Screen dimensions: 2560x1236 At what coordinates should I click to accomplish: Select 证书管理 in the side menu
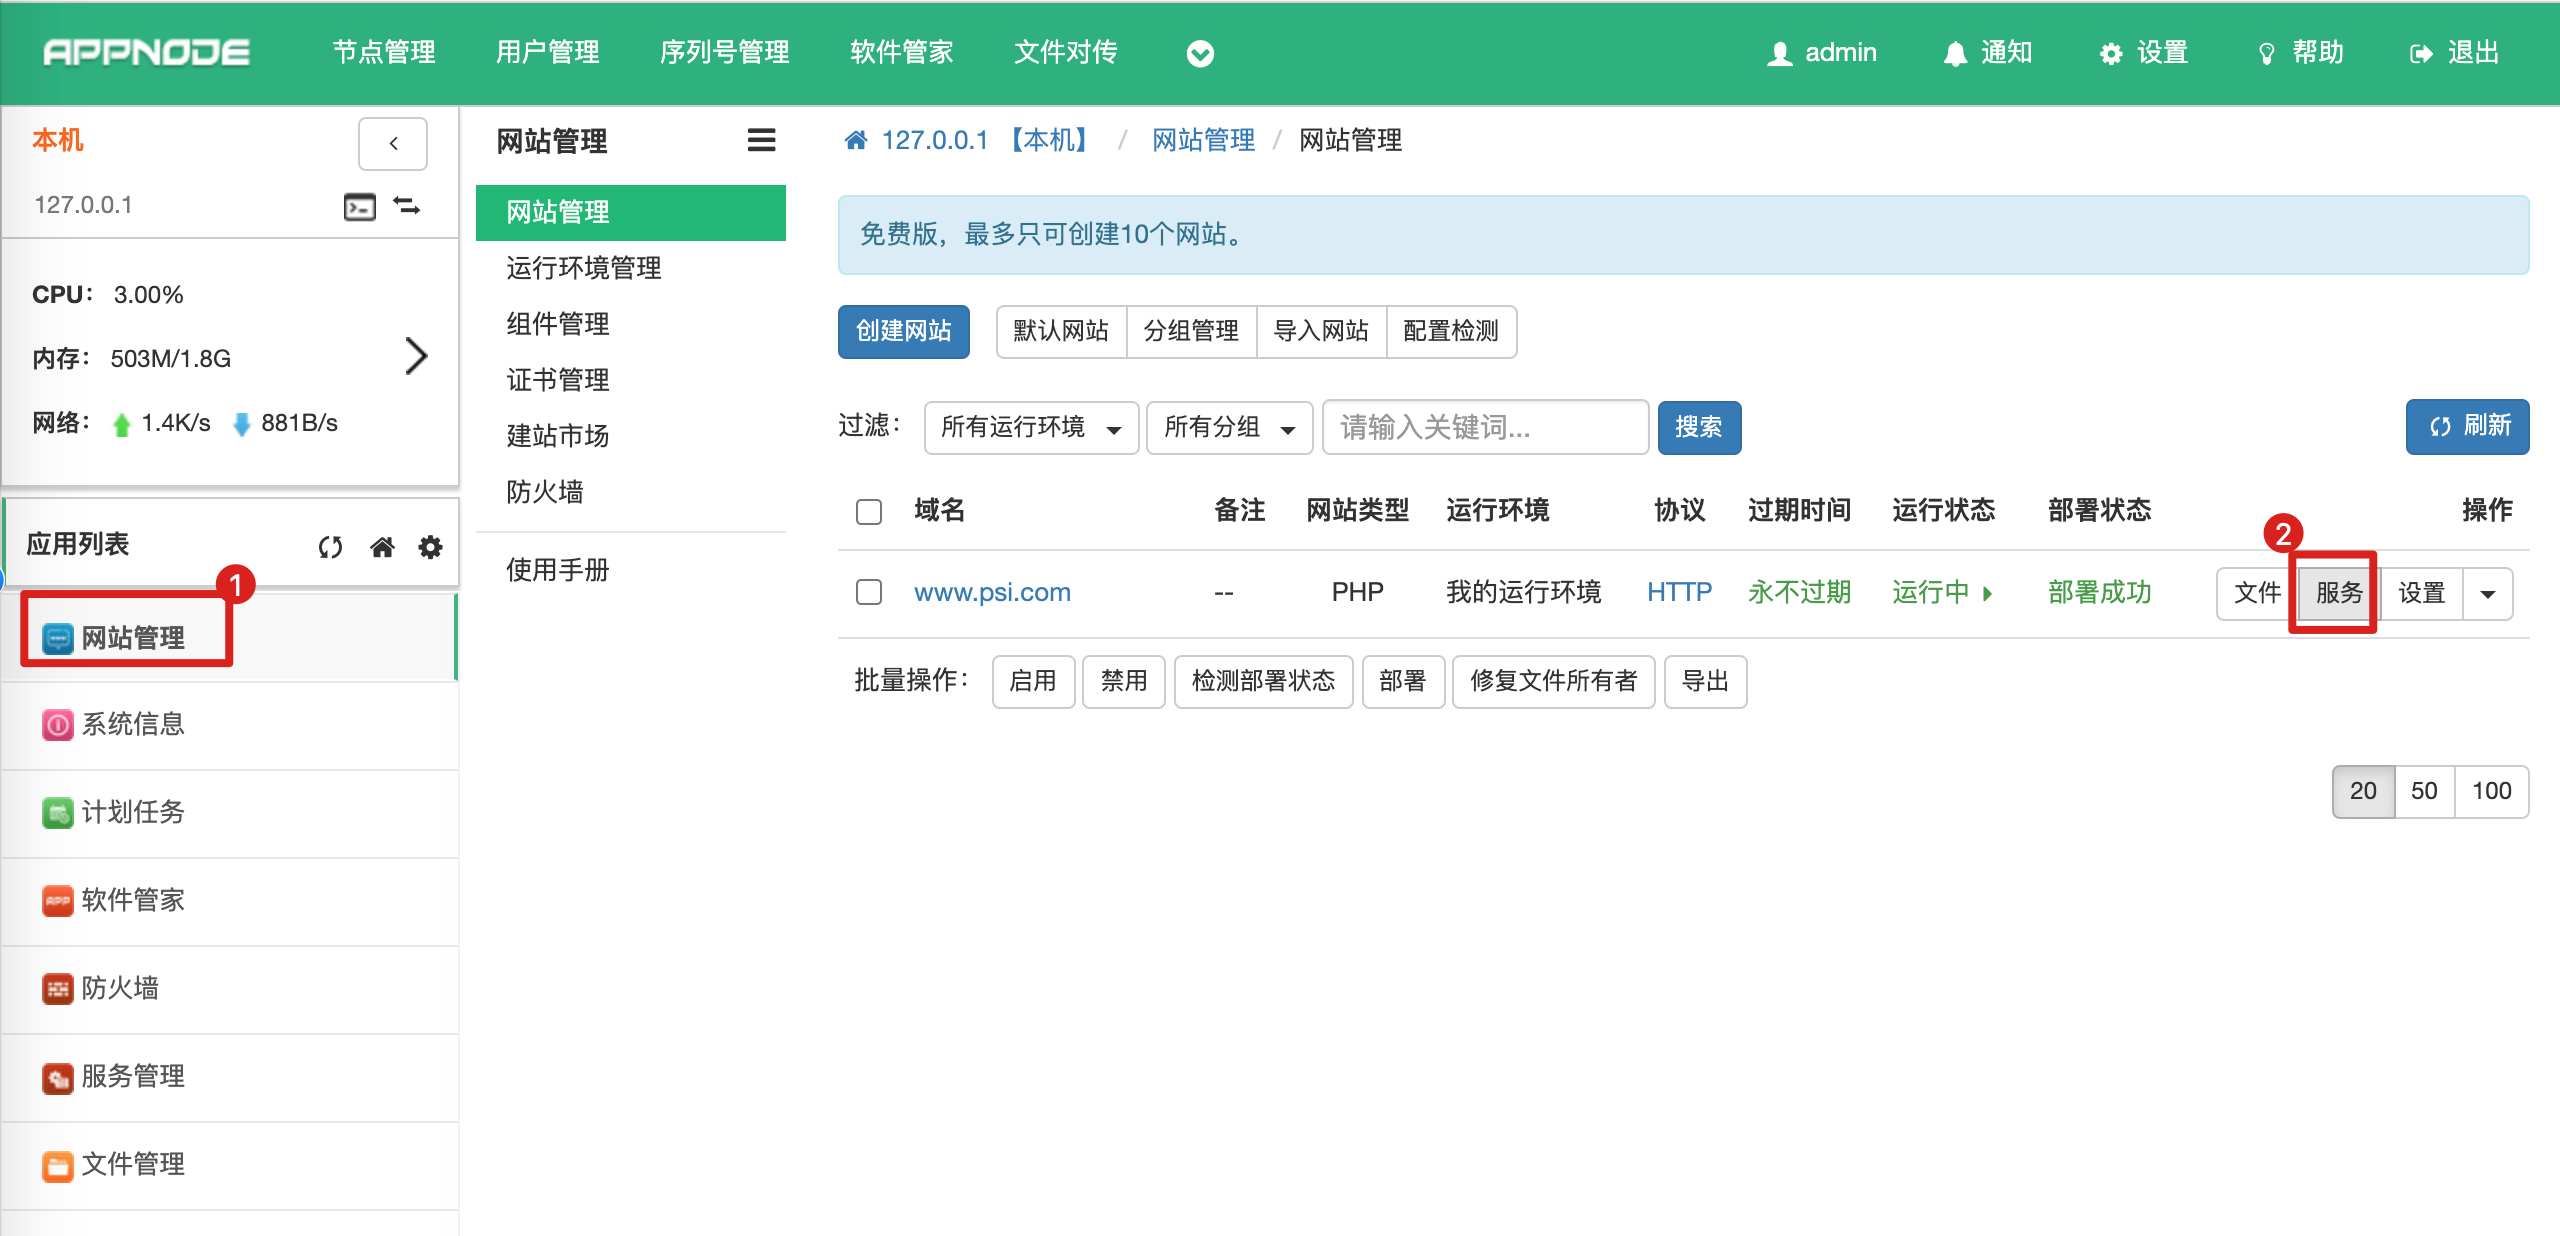pos(557,380)
